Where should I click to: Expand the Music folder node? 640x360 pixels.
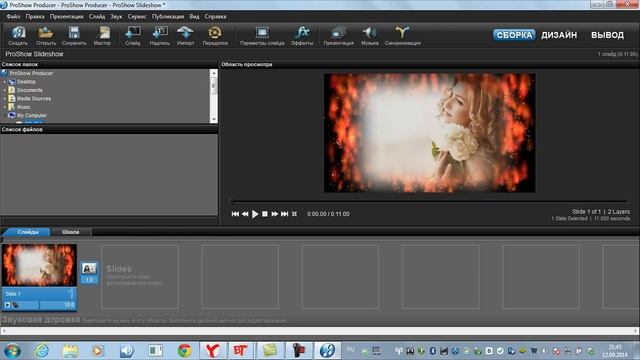(x=5, y=107)
